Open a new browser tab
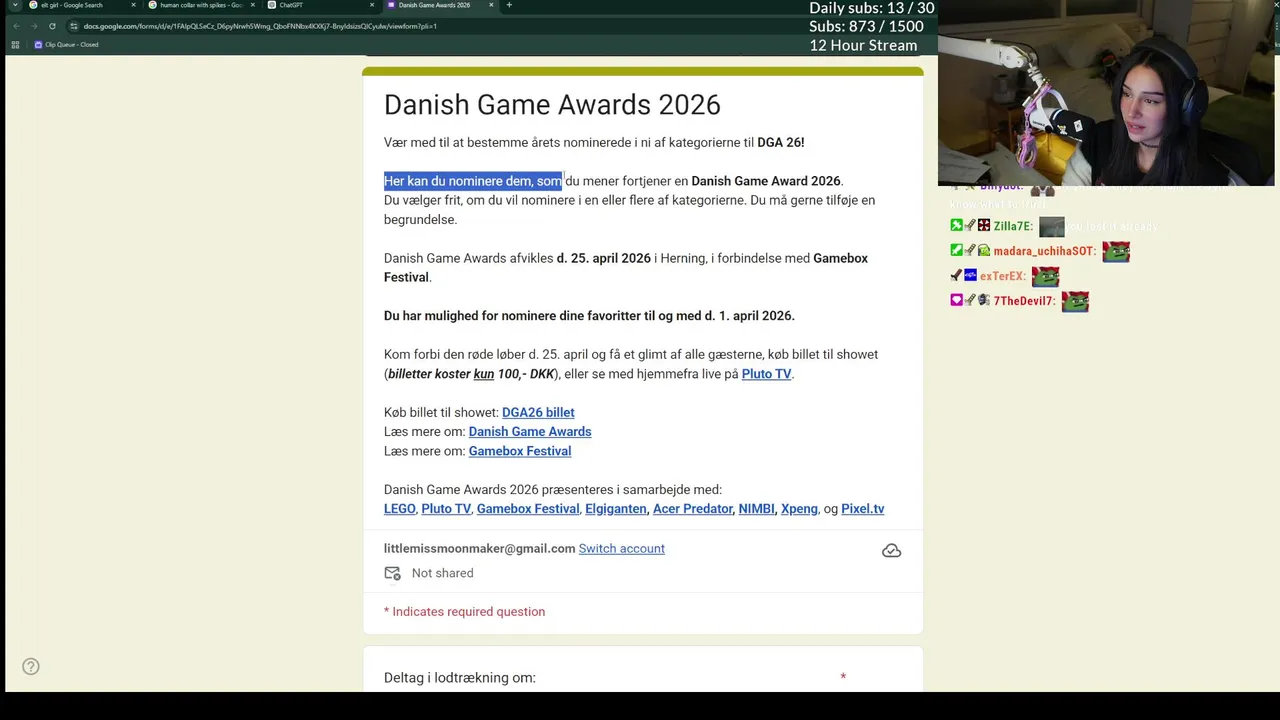This screenshot has width=1280, height=720. 509,5
